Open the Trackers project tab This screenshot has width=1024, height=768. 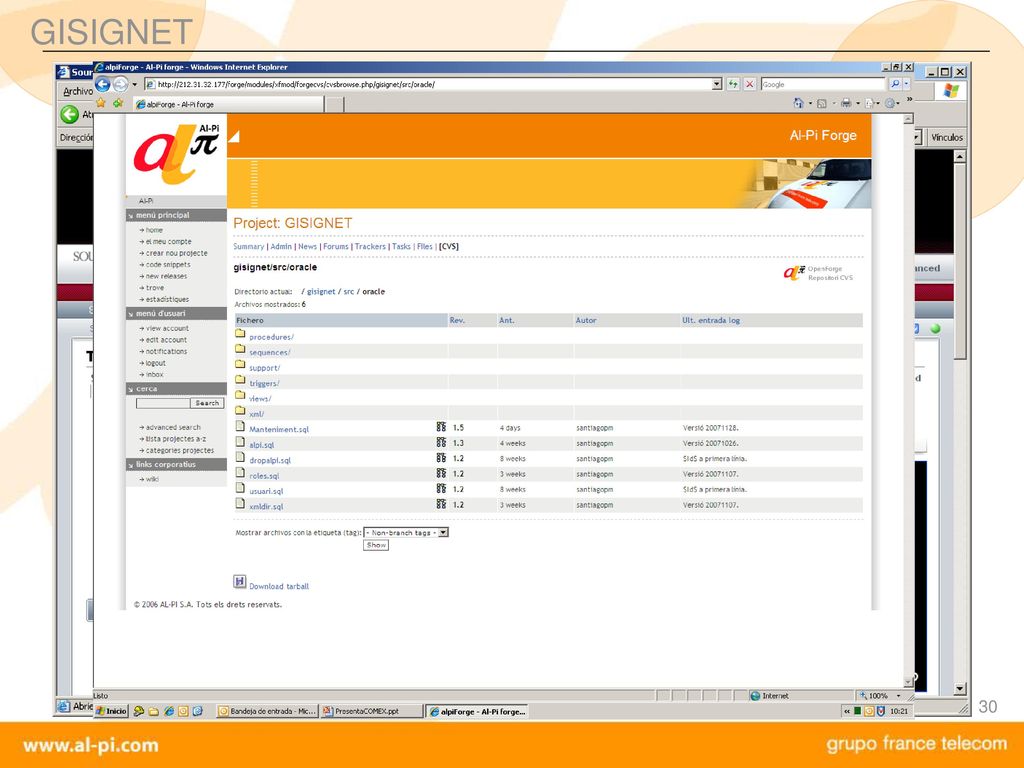click(x=370, y=247)
